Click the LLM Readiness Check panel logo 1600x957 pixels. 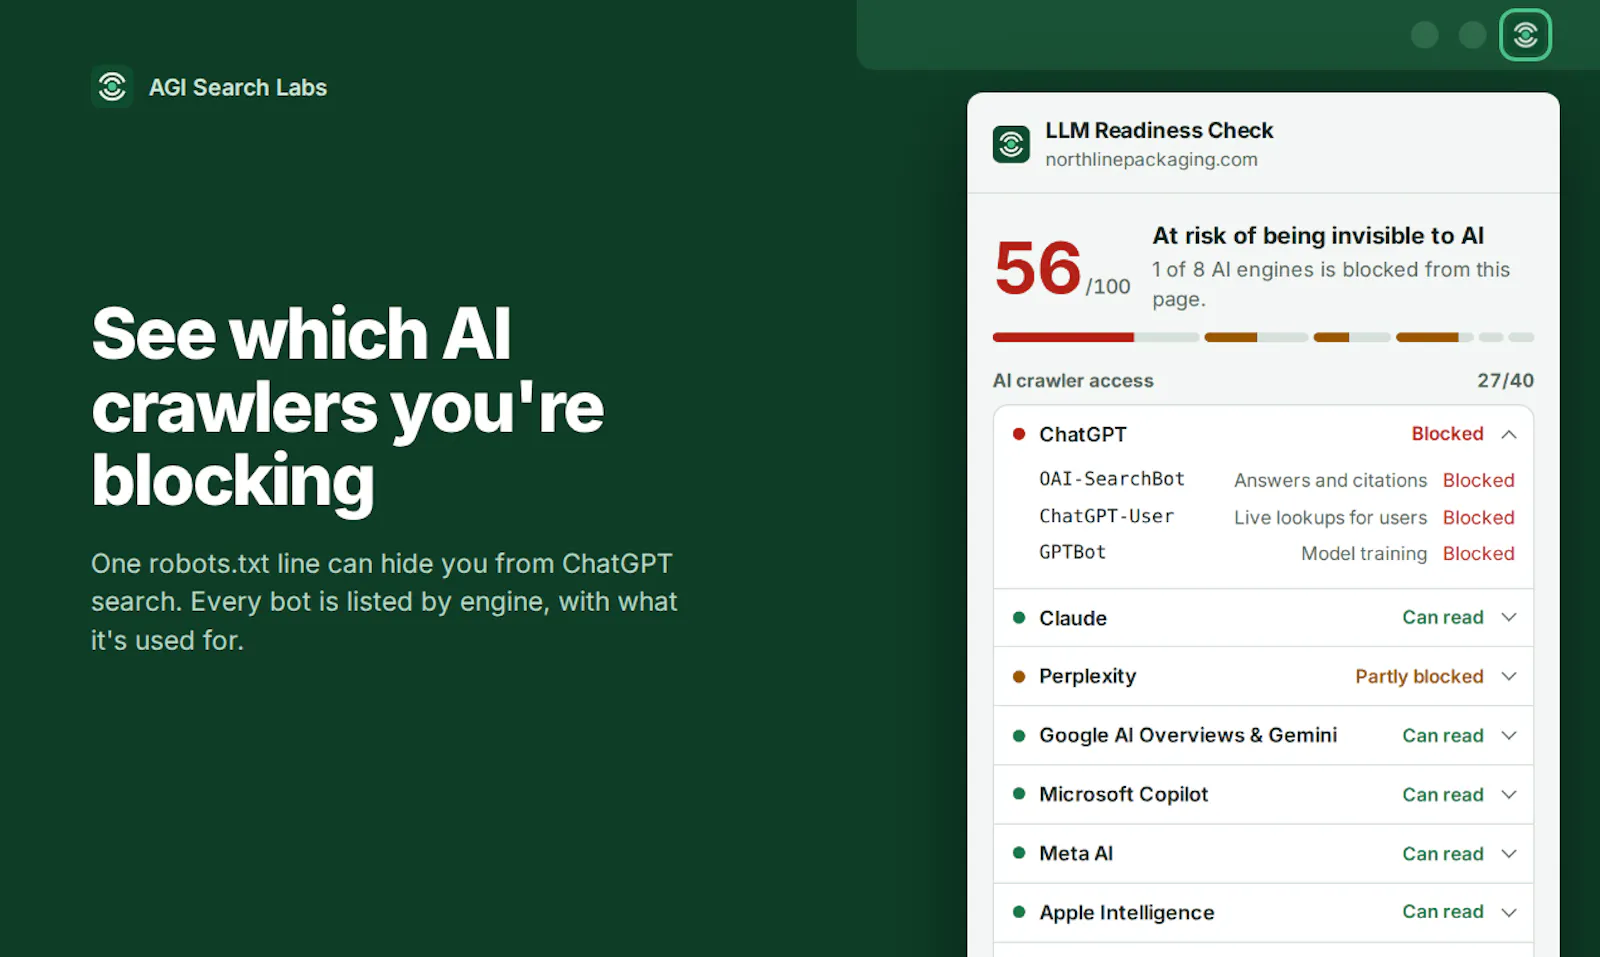1011,144
